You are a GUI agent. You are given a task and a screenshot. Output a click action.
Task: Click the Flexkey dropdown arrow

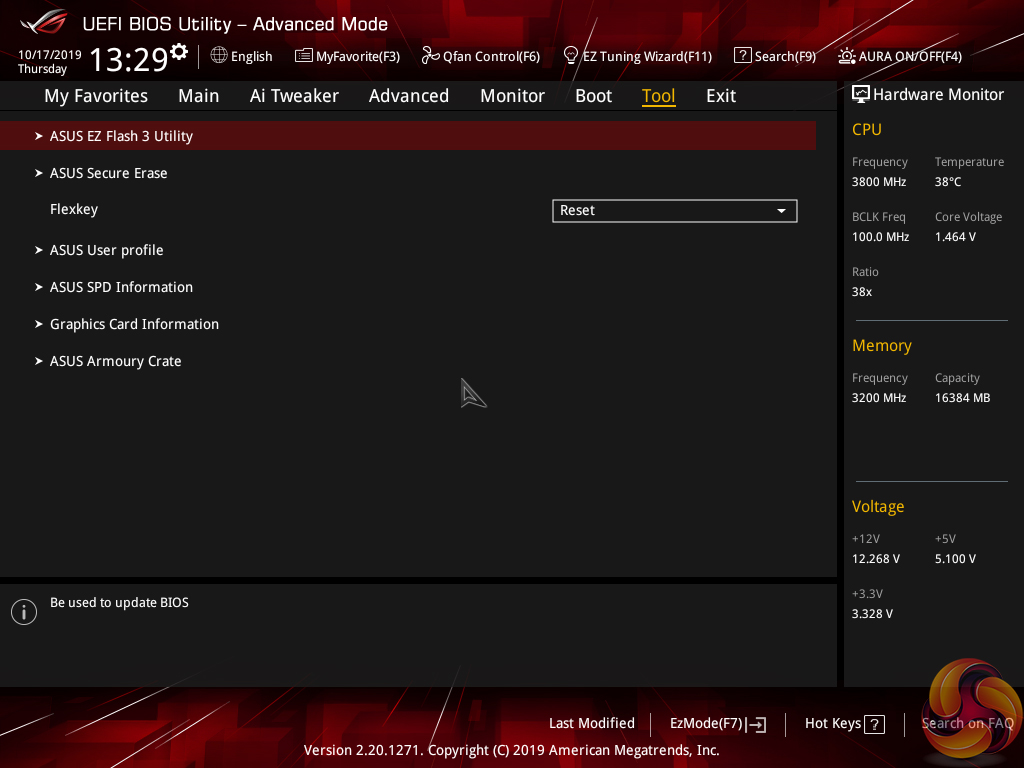point(781,211)
